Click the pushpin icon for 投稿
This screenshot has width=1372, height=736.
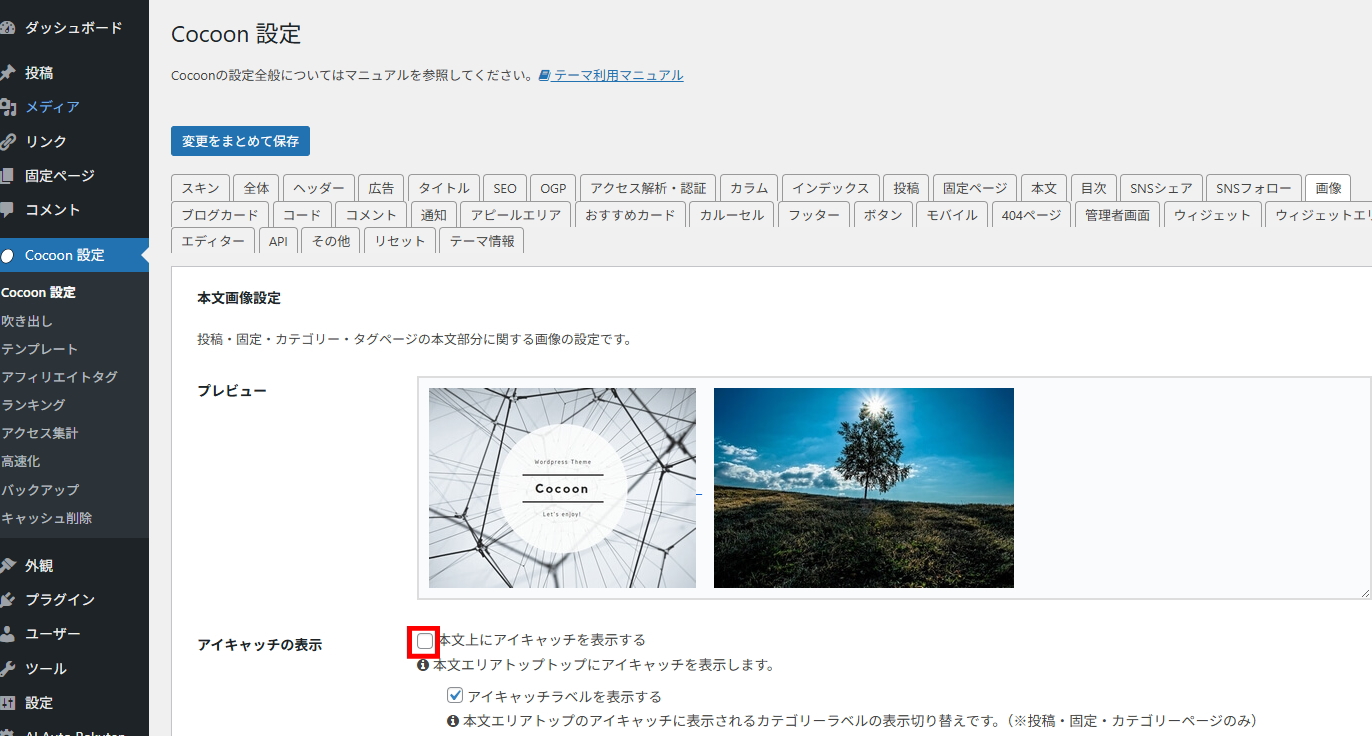(8, 73)
